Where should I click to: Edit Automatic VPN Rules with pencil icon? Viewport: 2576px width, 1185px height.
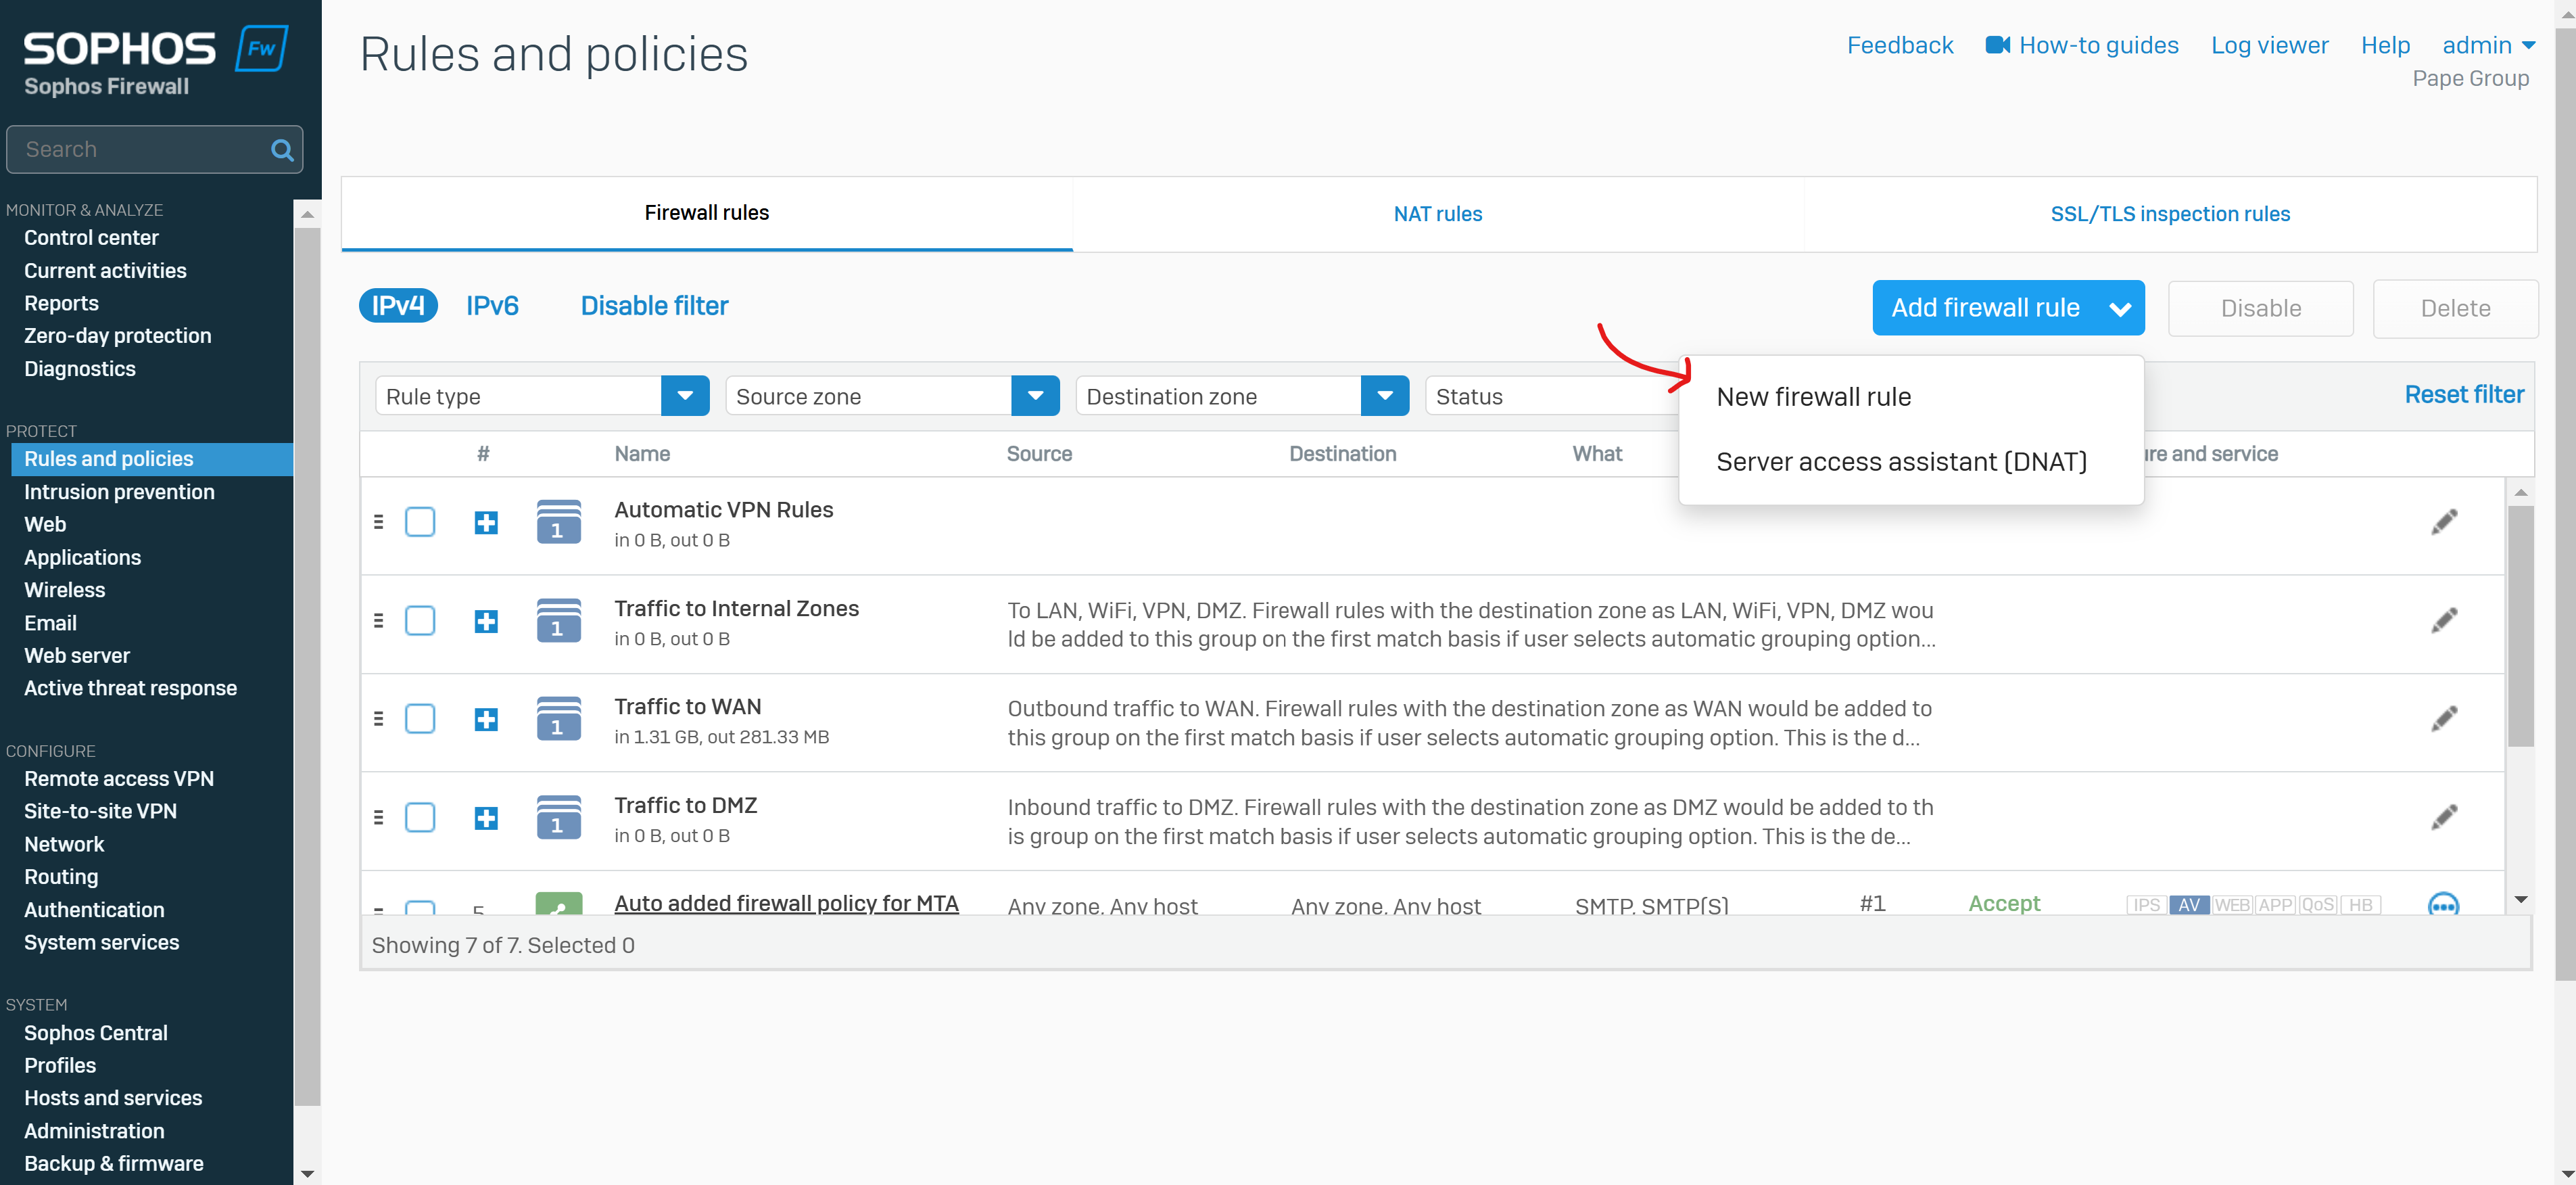pyautogui.click(x=2444, y=522)
